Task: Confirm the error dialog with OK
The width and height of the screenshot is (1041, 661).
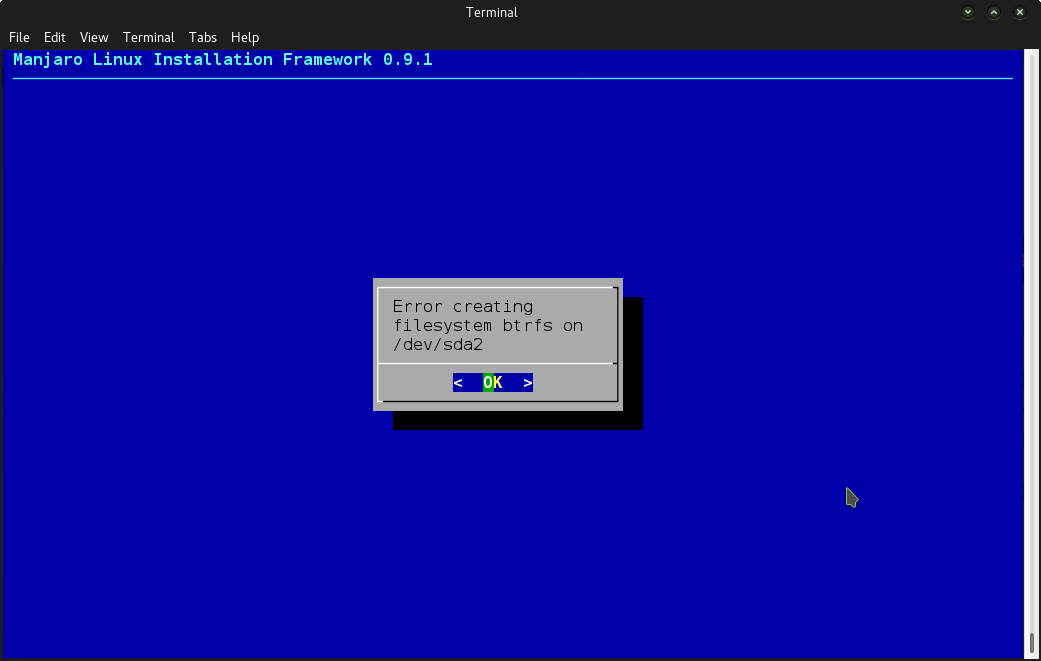Action: pos(493,383)
